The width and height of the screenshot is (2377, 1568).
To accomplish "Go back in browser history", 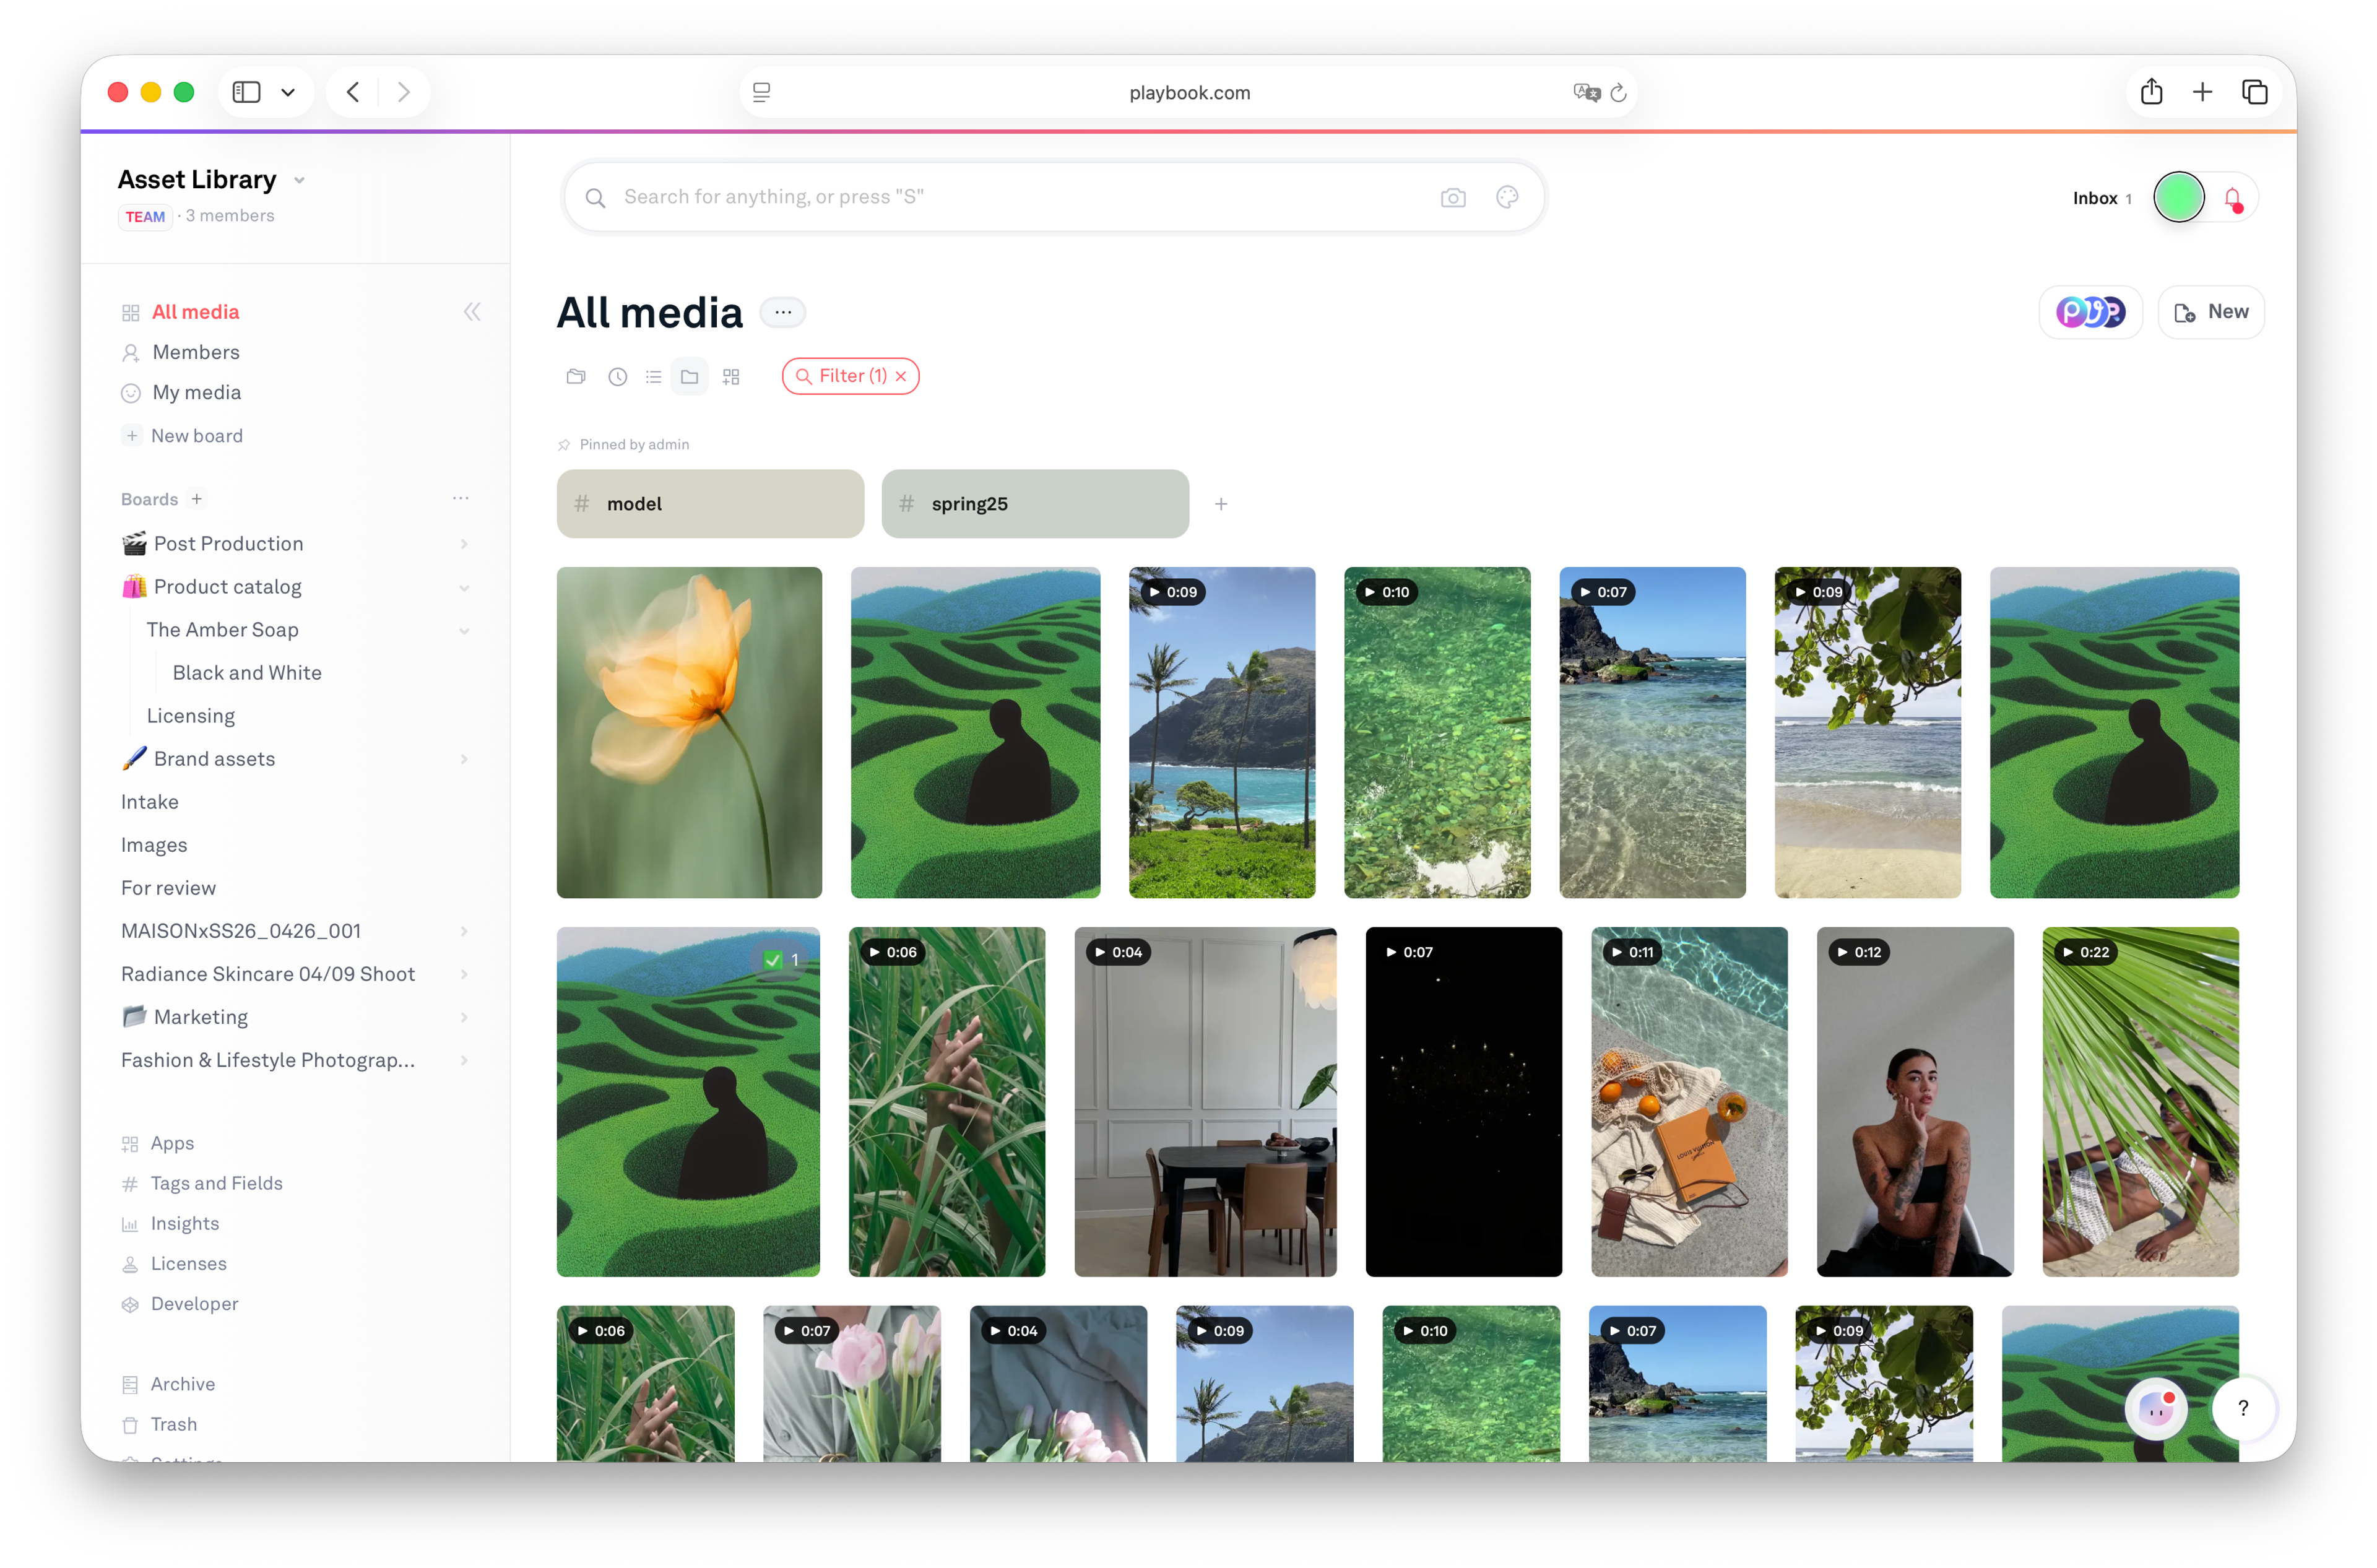I will [x=353, y=92].
